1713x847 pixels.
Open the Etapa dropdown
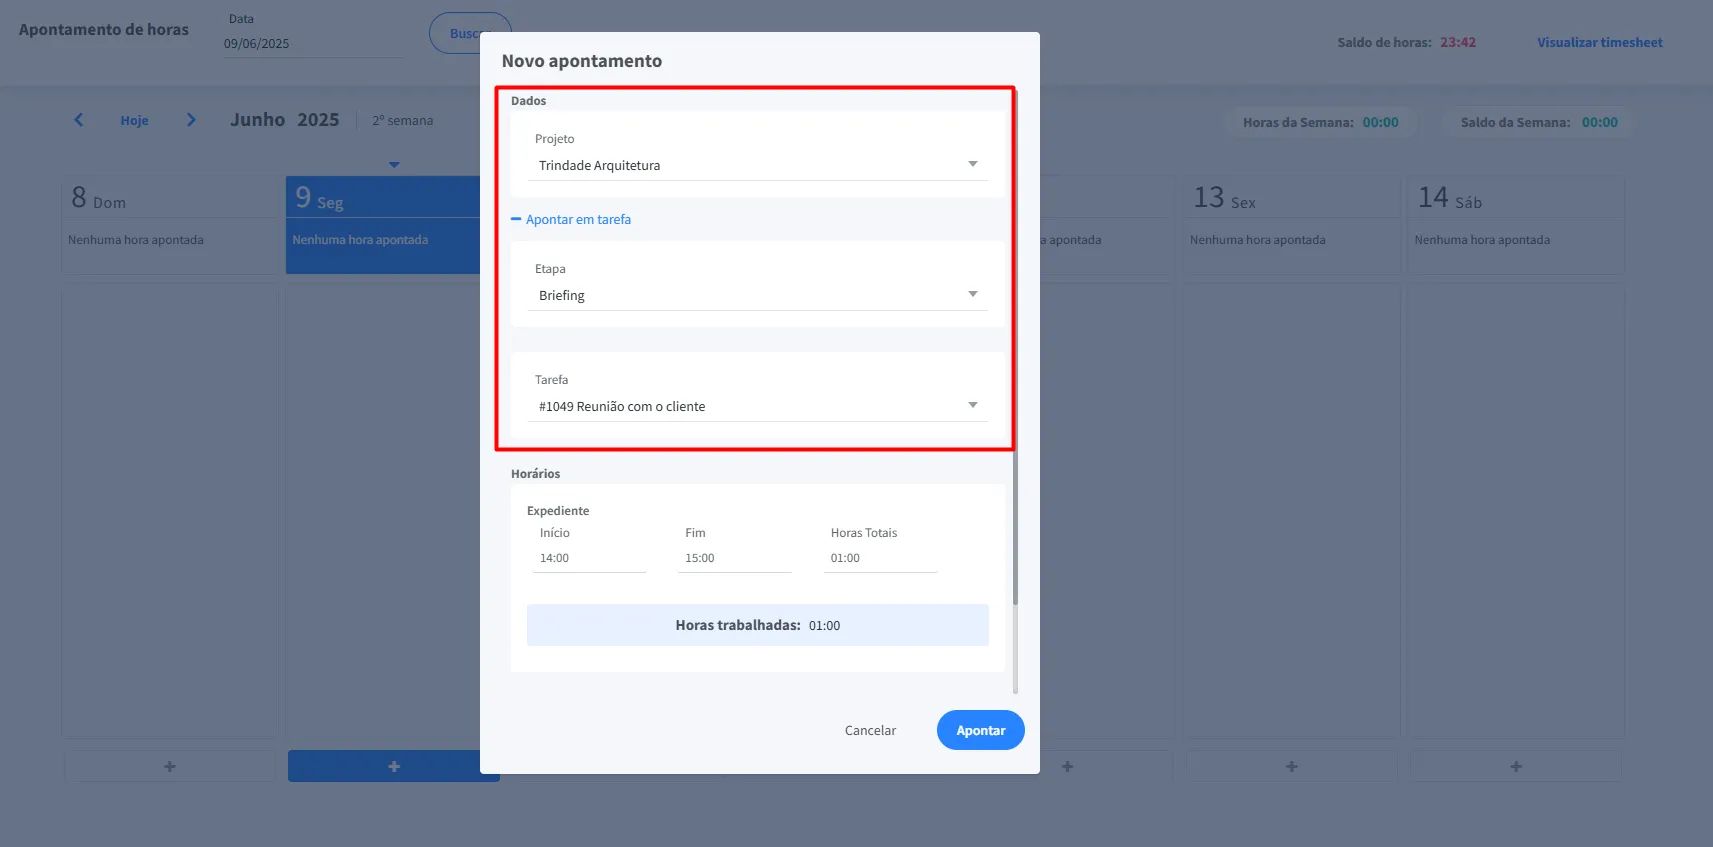click(x=757, y=296)
